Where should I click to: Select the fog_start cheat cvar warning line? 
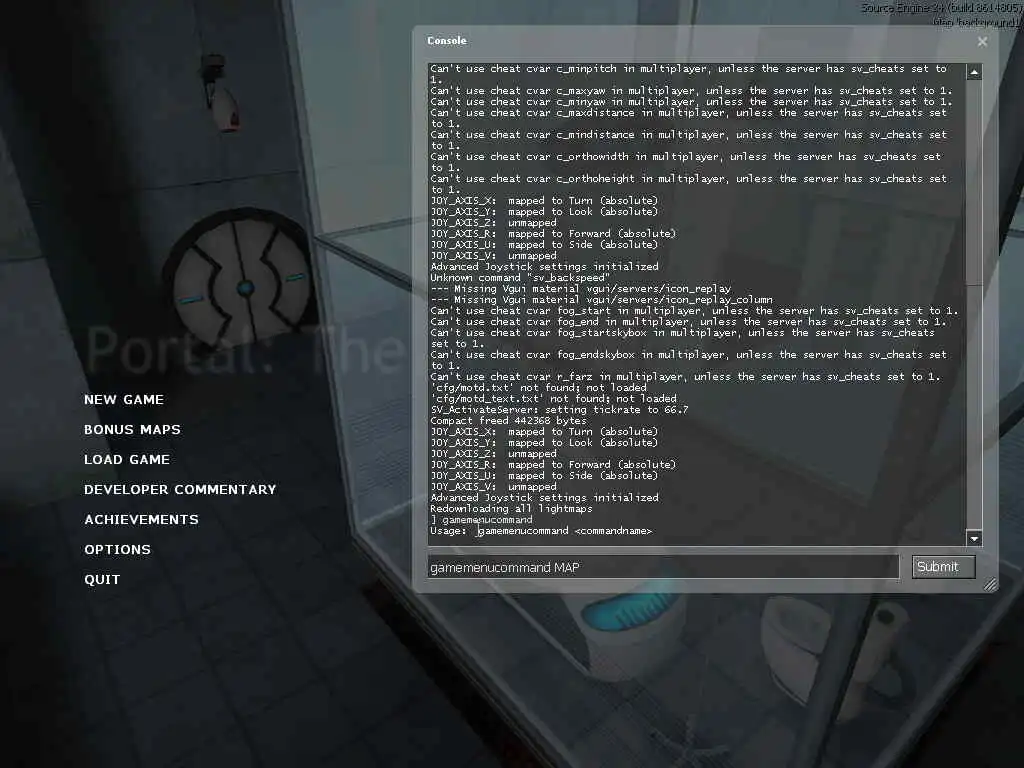(694, 310)
